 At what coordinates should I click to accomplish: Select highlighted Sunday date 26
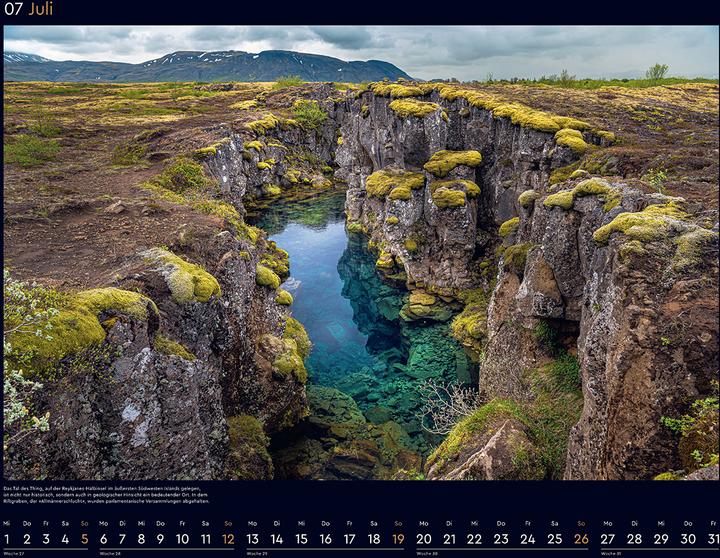pyautogui.click(x=580, y=538)
